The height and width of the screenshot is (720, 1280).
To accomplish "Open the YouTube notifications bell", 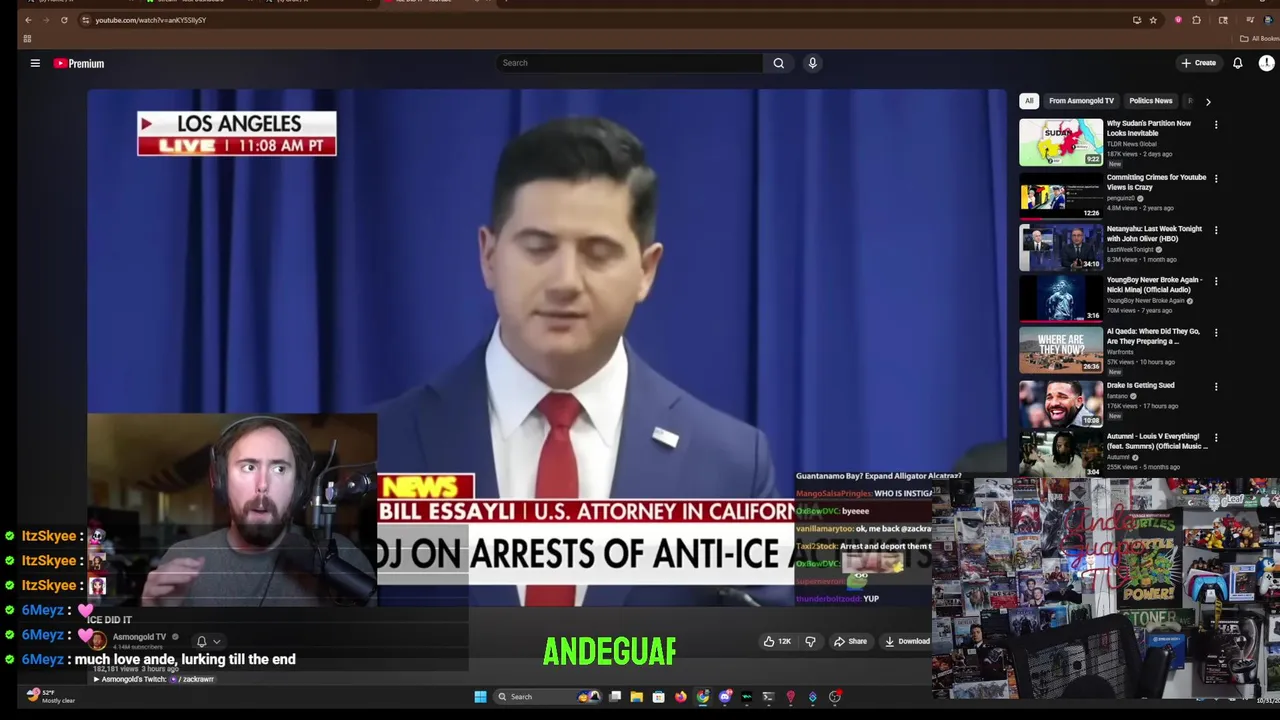I will click(x=1237, y=63).
